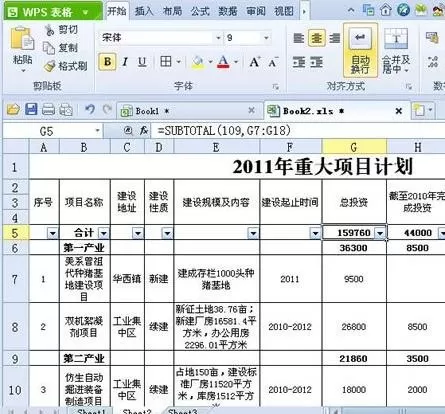Image resolution: width=445 pixels, height=414 pixels.
Task: Select the Format Painter brush
Action: pyautogui.click(x=50, y=66)
